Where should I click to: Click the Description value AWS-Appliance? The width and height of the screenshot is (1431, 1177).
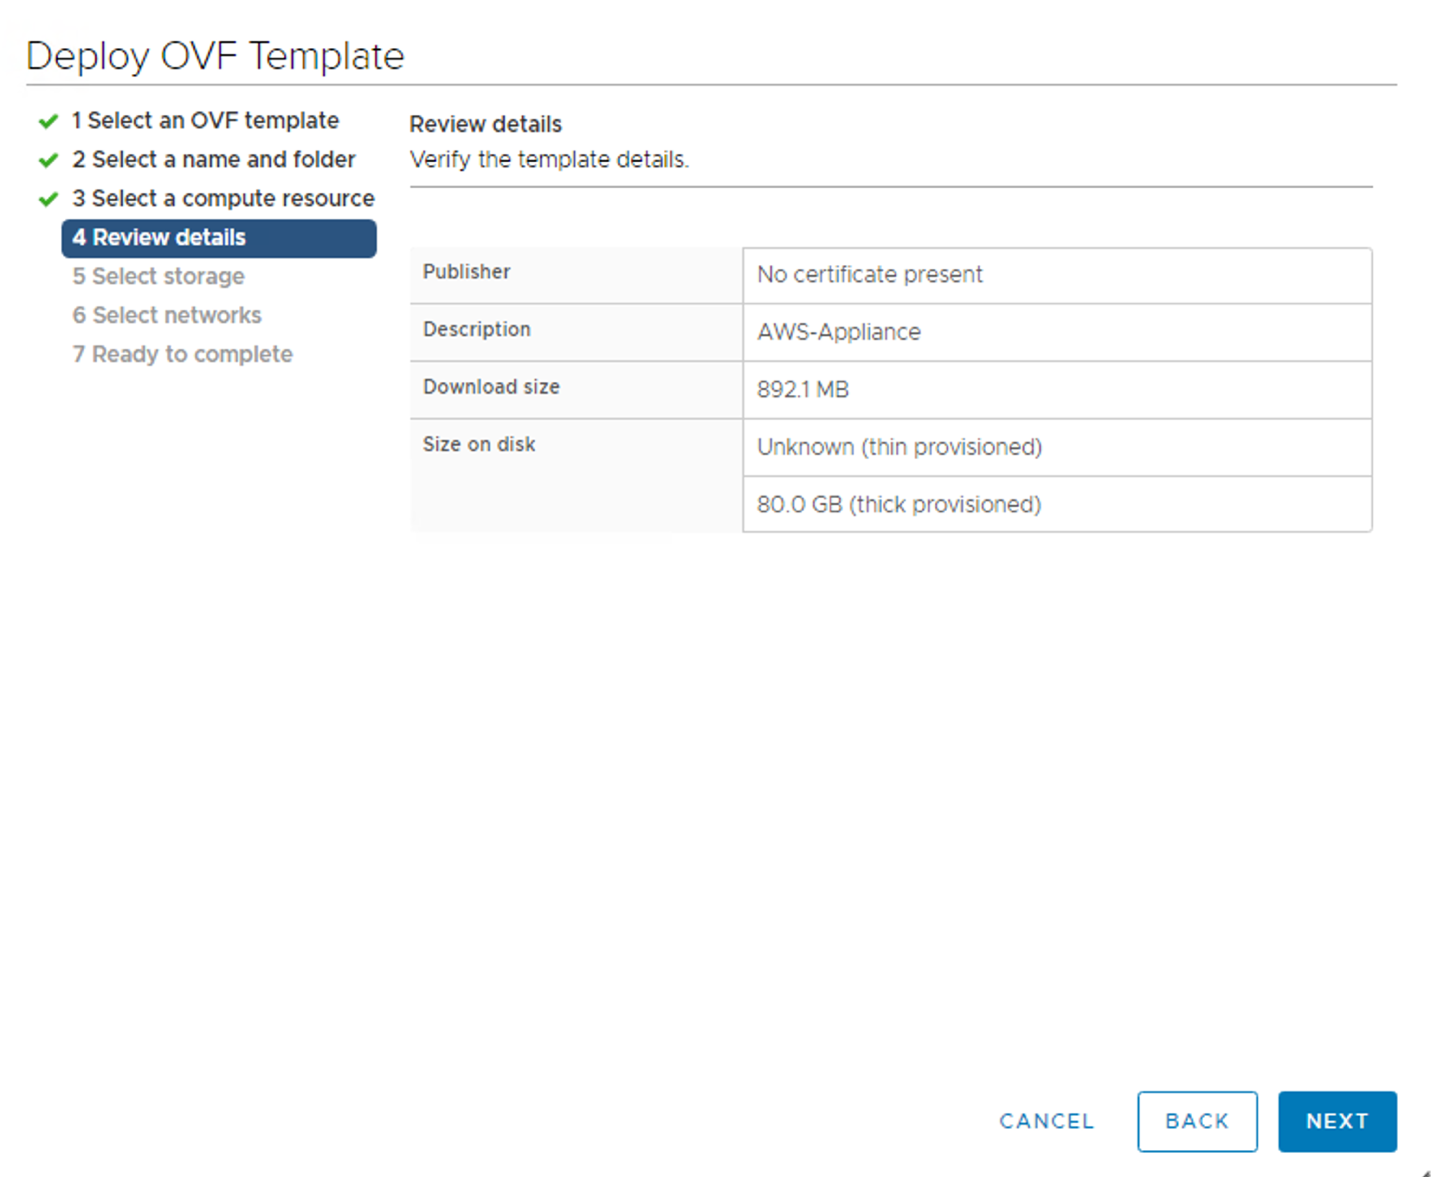pos(838,332)
